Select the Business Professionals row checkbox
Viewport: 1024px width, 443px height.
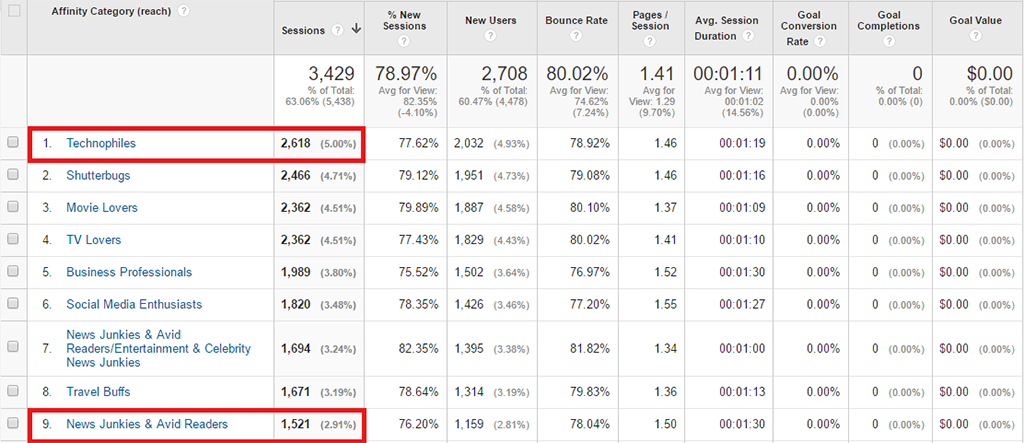coord(14,272)
